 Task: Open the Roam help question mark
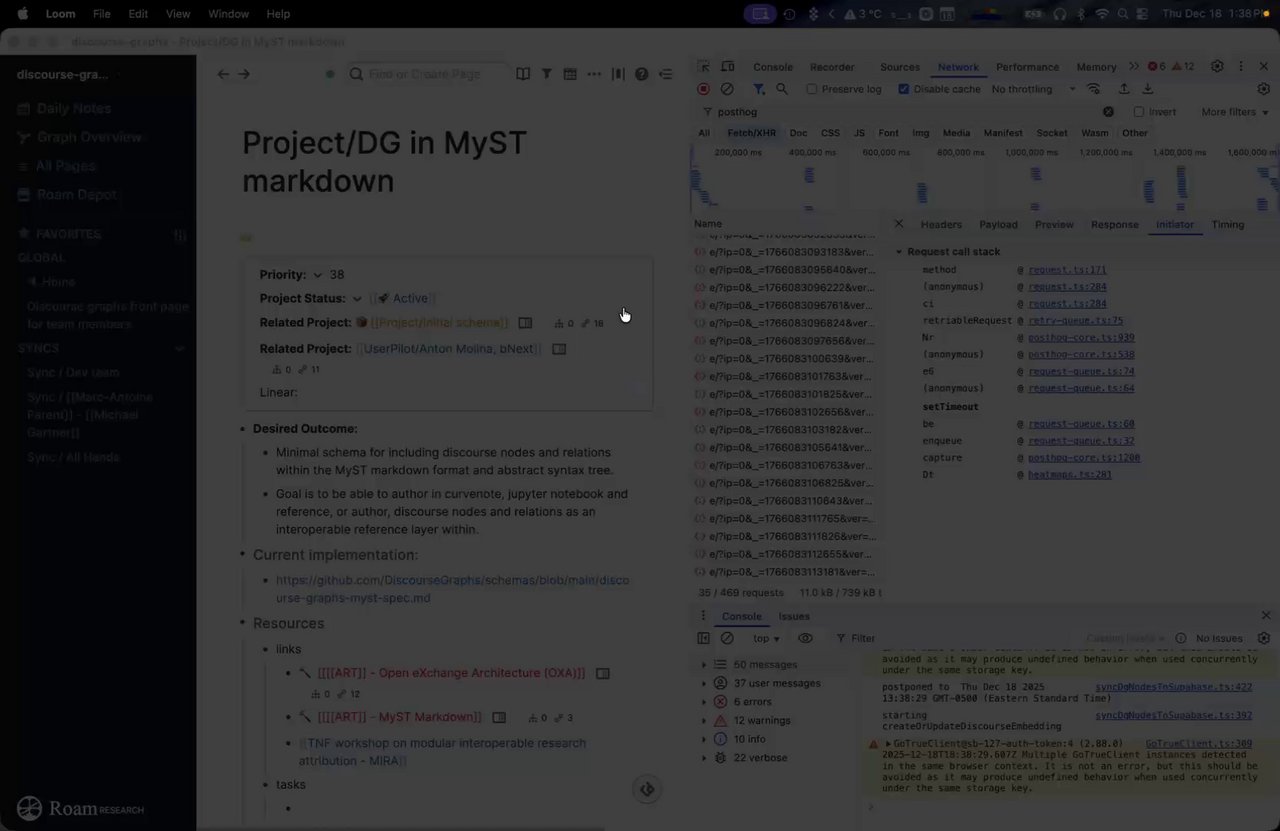tap(642, 74)
